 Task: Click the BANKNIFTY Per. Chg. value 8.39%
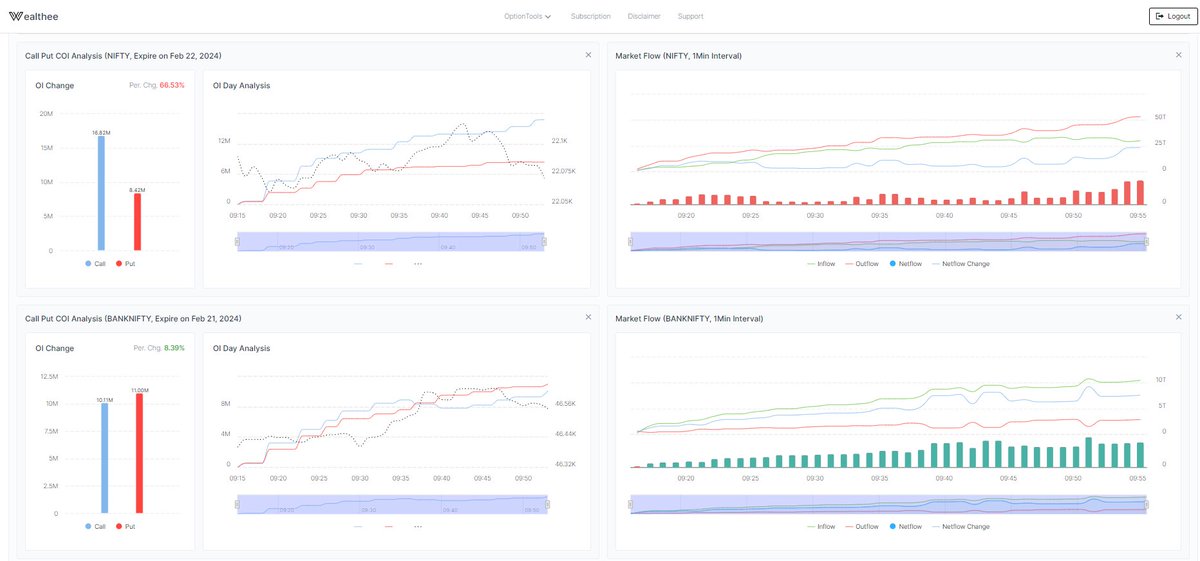(x=174, y=348)
